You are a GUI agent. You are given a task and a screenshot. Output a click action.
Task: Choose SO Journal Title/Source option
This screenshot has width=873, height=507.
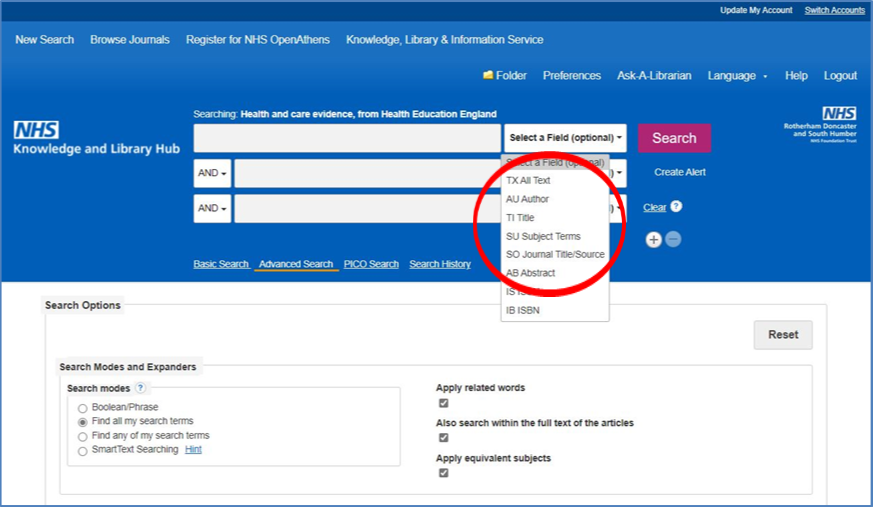pyautogui.click(x=555, y=254)
